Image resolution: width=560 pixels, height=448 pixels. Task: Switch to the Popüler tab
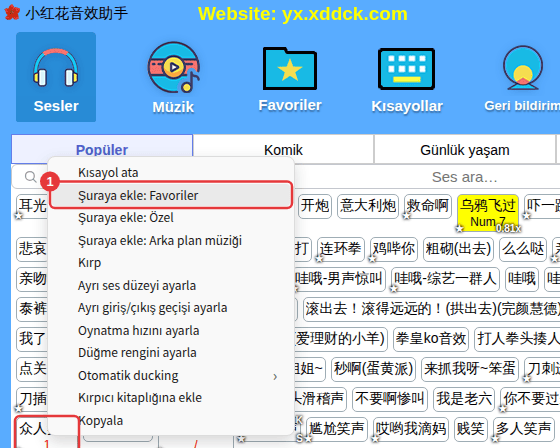(102, 149)
